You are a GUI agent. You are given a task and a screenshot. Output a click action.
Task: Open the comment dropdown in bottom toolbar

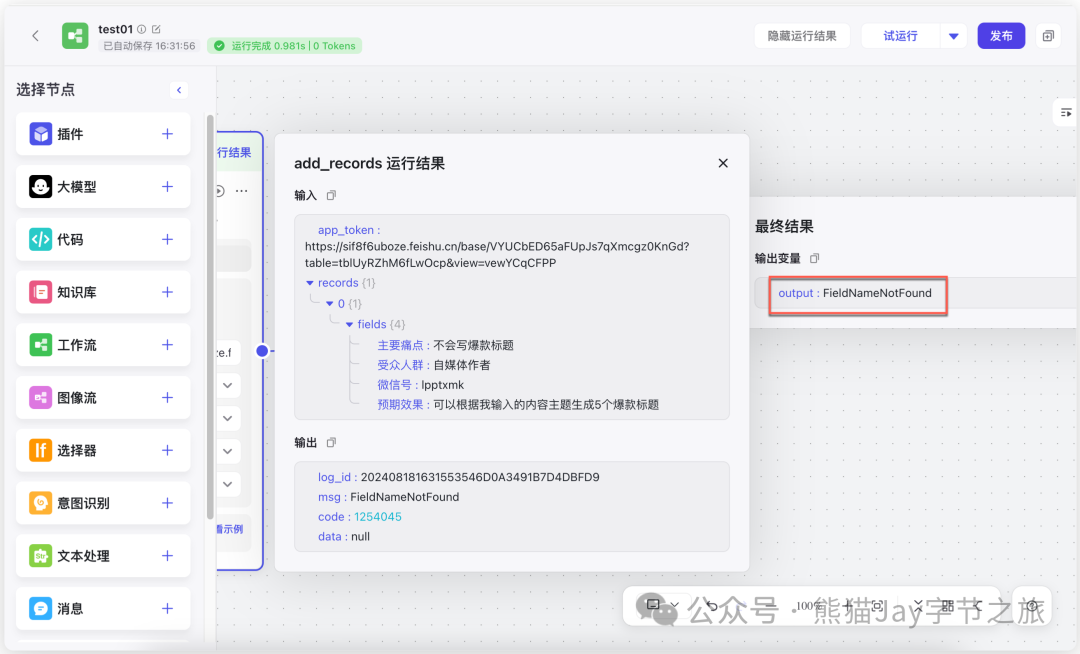tap(674, 606)
